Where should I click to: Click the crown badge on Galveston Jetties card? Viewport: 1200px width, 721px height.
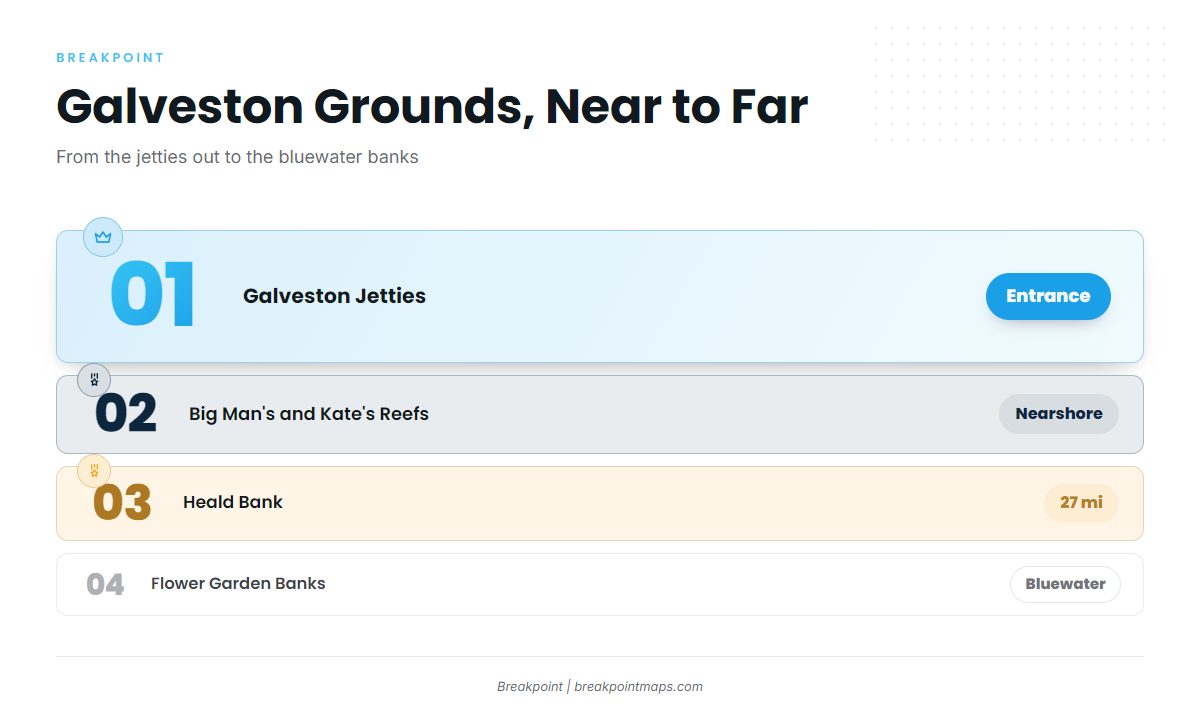(103, 237)
